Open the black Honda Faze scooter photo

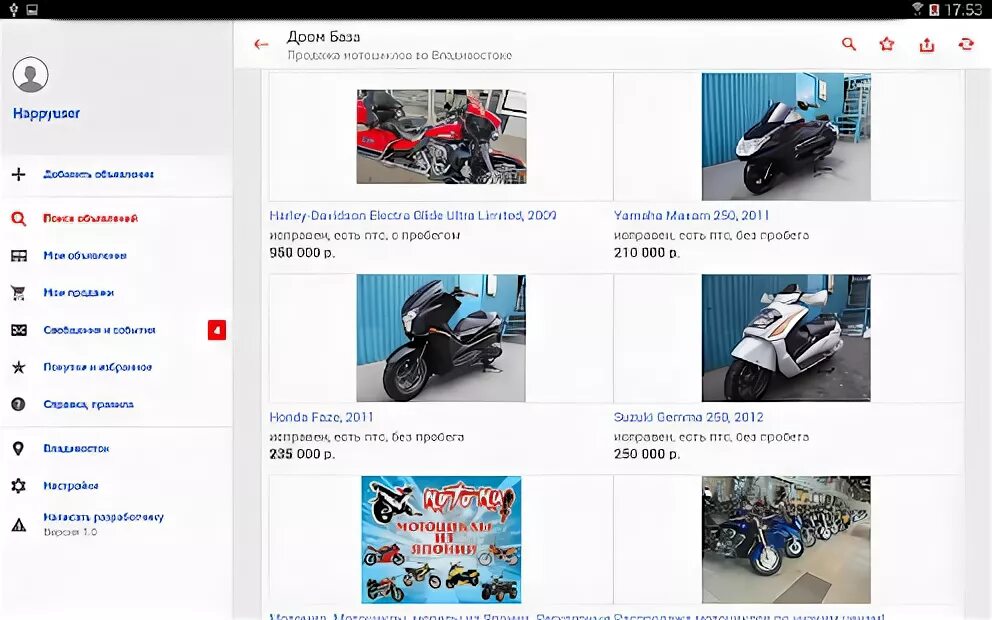pos(441,338)
